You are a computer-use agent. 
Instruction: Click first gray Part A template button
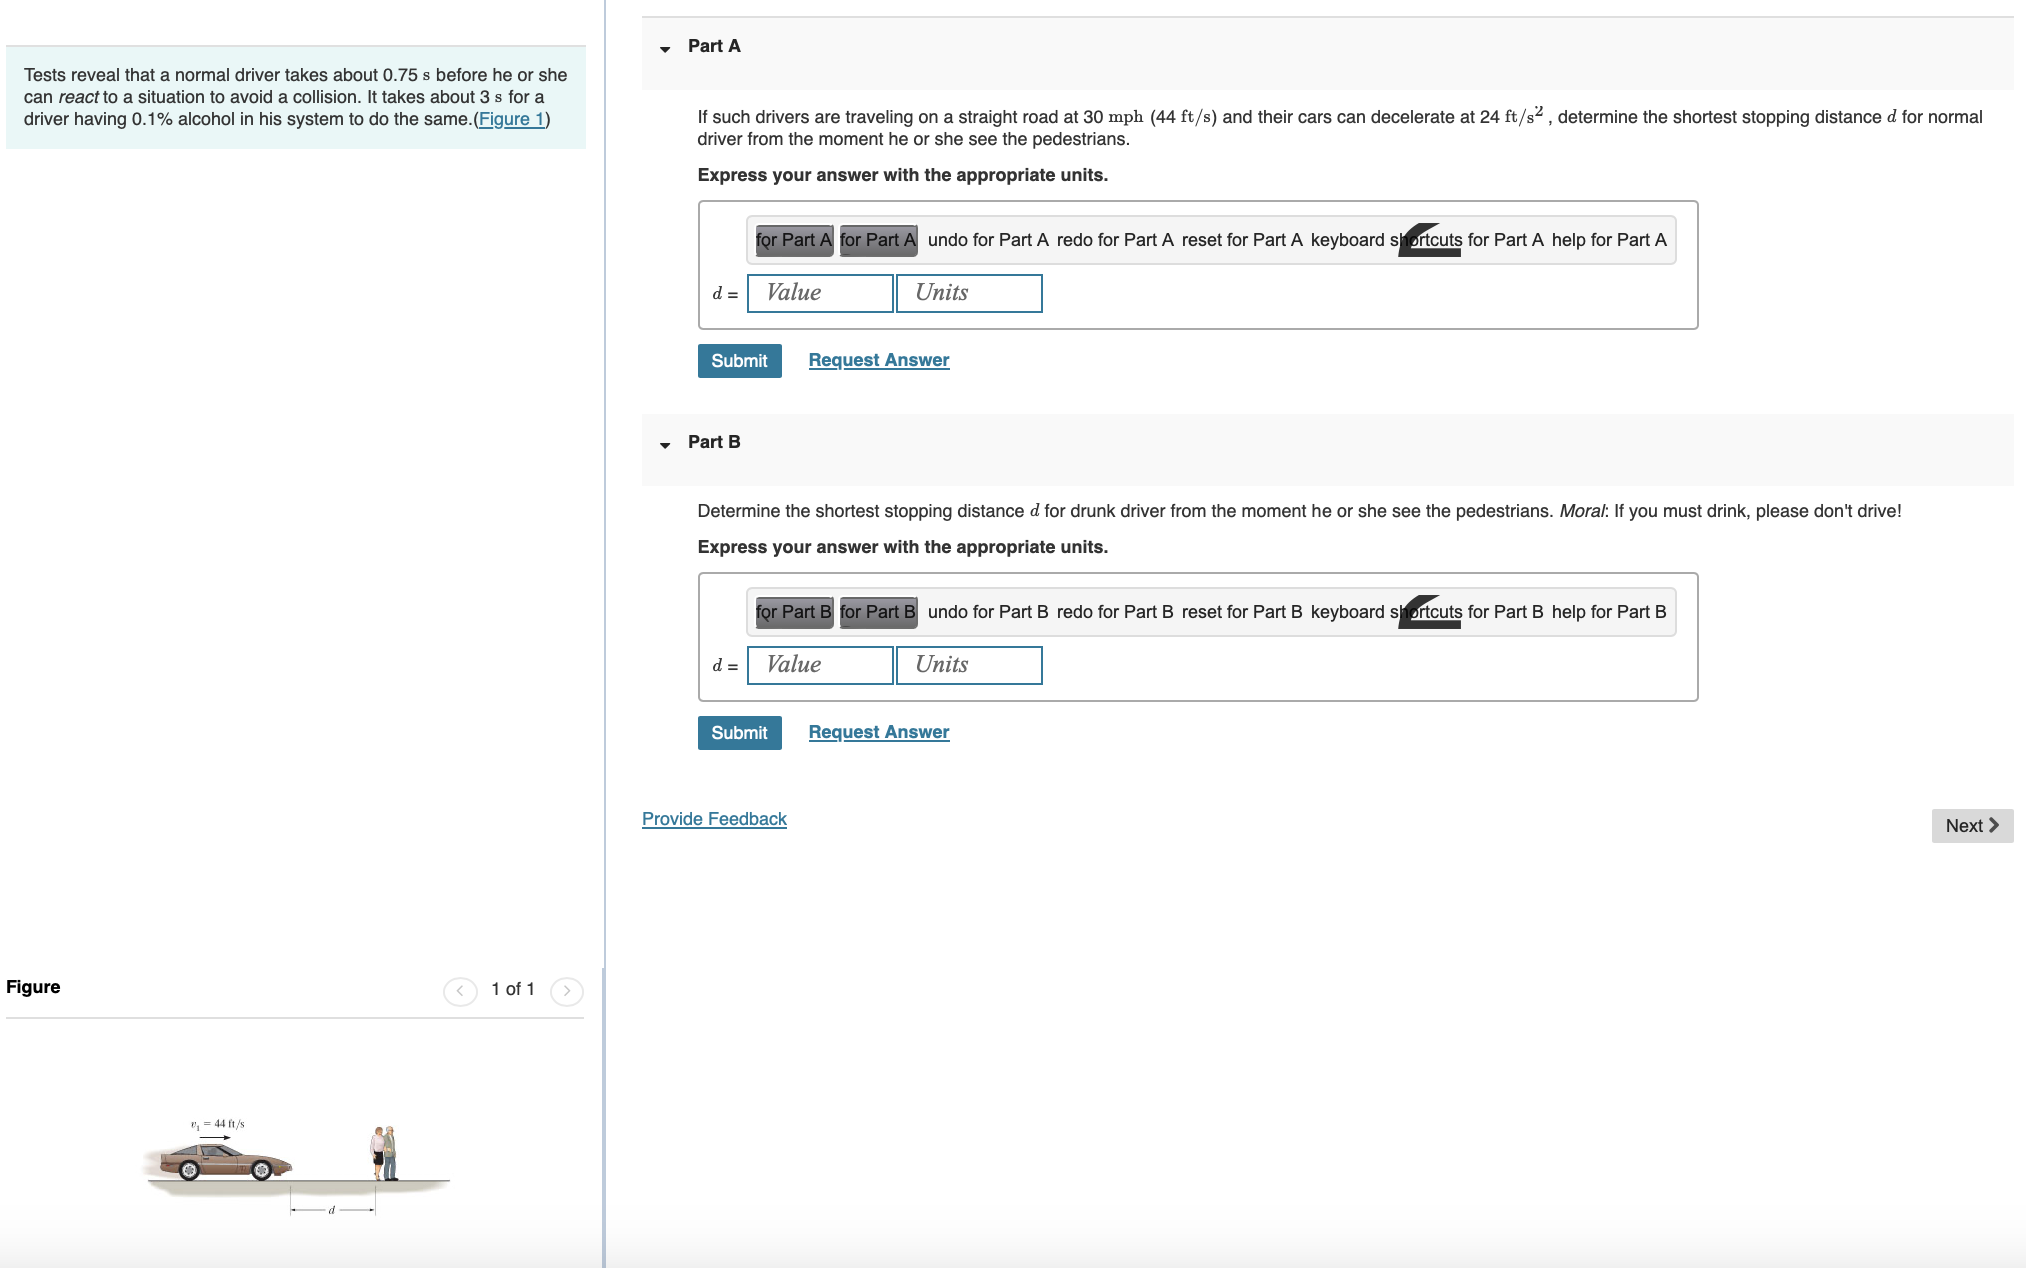[794, 240]
